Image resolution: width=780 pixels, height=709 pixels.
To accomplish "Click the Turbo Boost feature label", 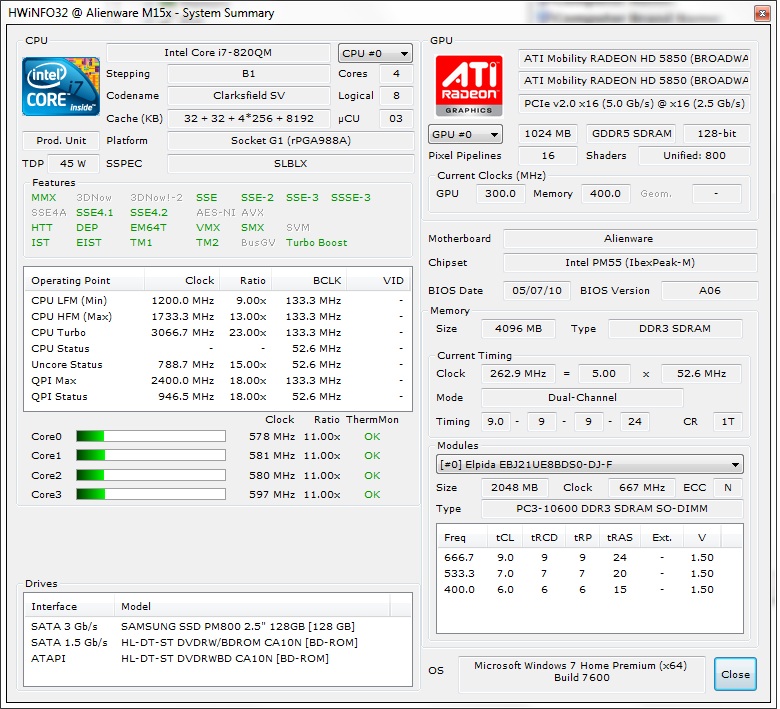I will 317,243.
